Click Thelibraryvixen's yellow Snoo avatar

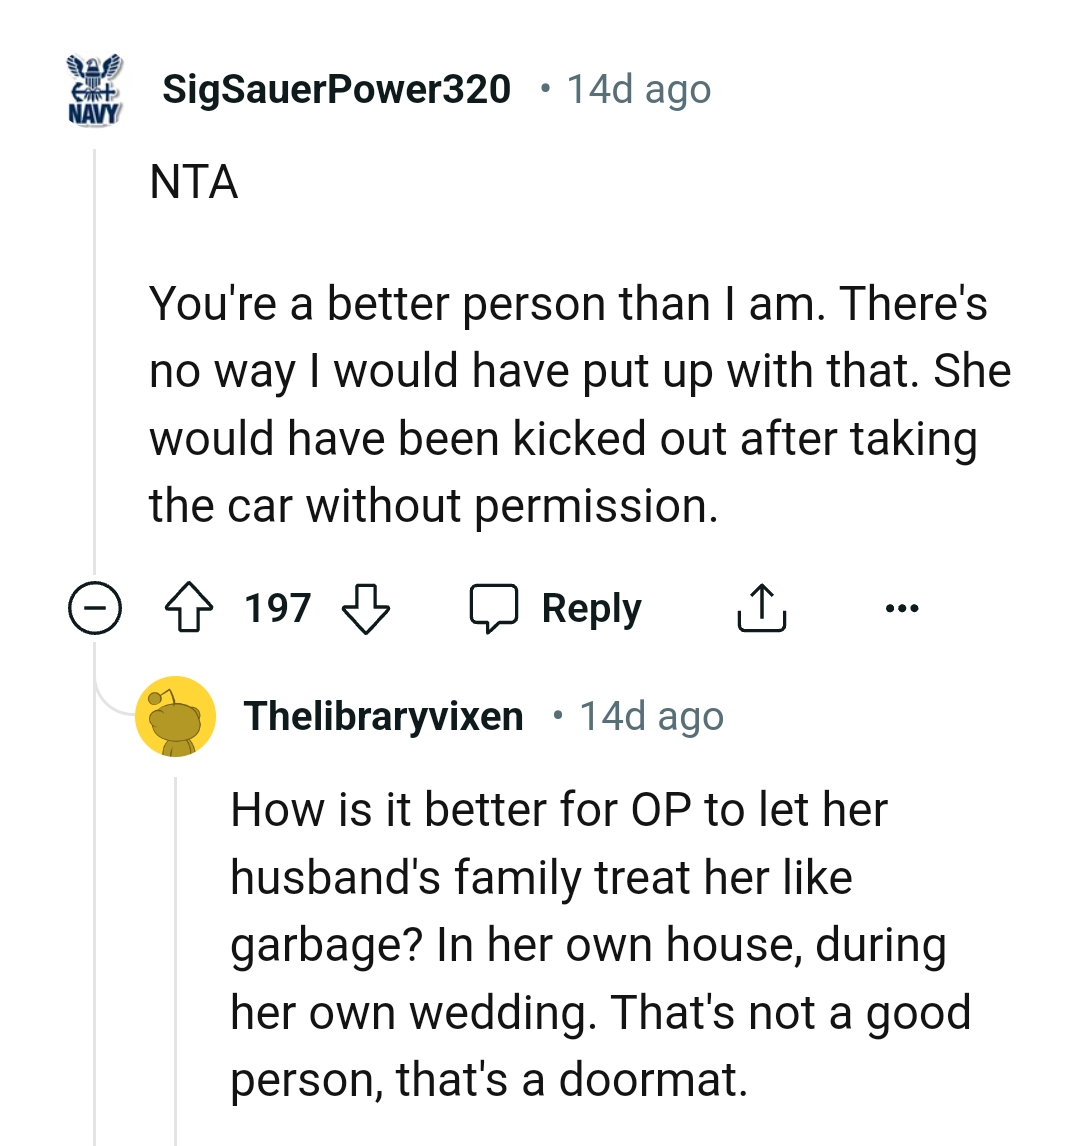pyautogui.click(x=176, y=716)
